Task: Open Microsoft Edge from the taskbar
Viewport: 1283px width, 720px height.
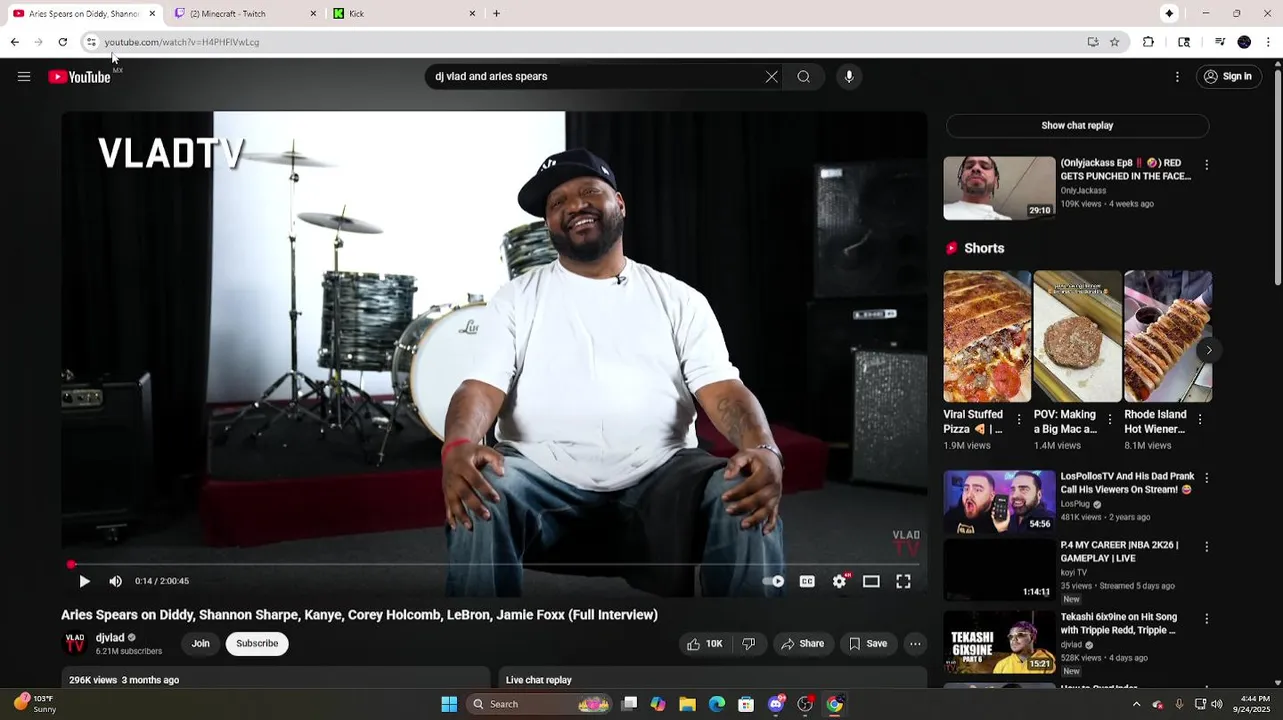Action: pos(717,704)
